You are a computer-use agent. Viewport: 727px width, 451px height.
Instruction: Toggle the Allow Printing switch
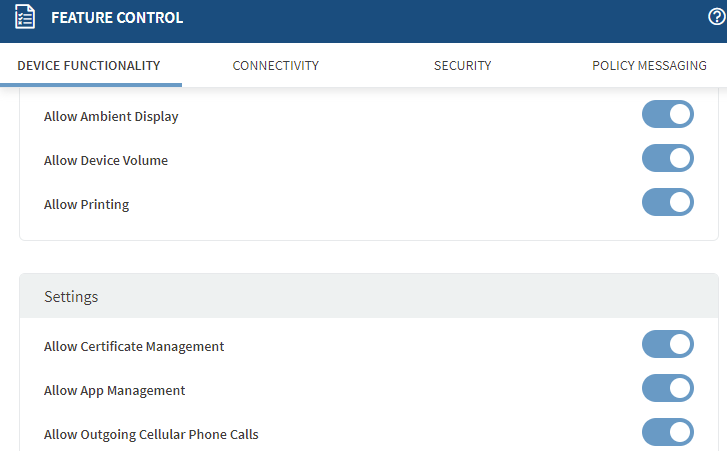pos(667,203)
